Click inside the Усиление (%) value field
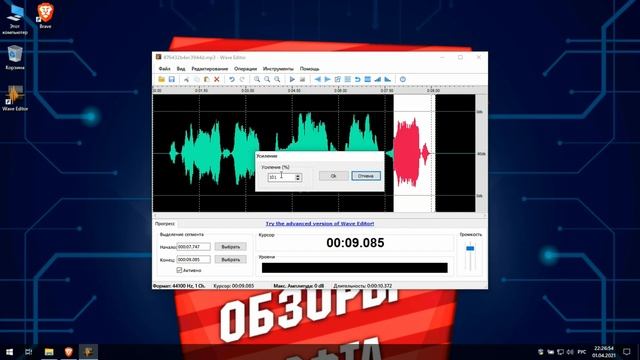640x360 pixels. (281, 177)
